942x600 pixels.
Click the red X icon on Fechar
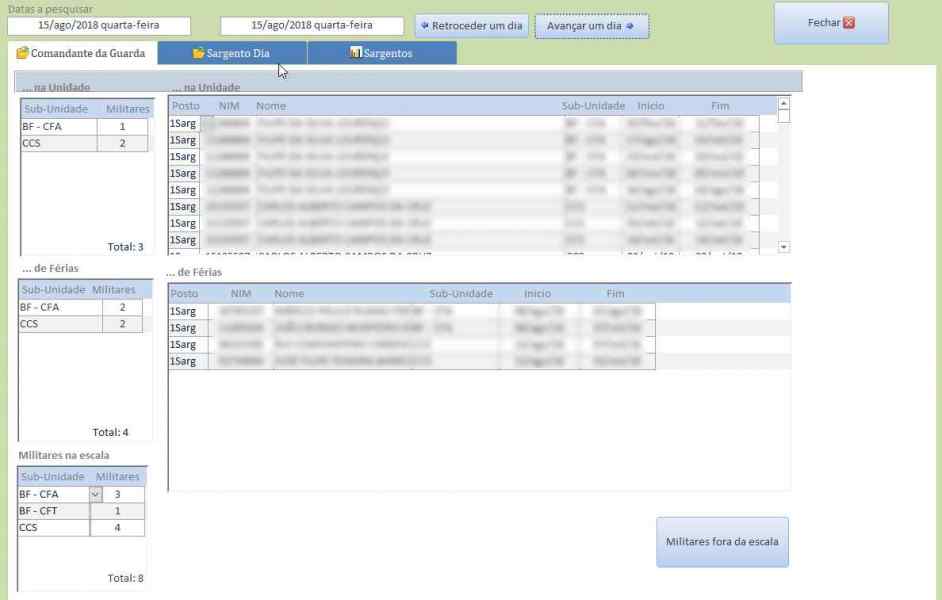coord(849,23)
